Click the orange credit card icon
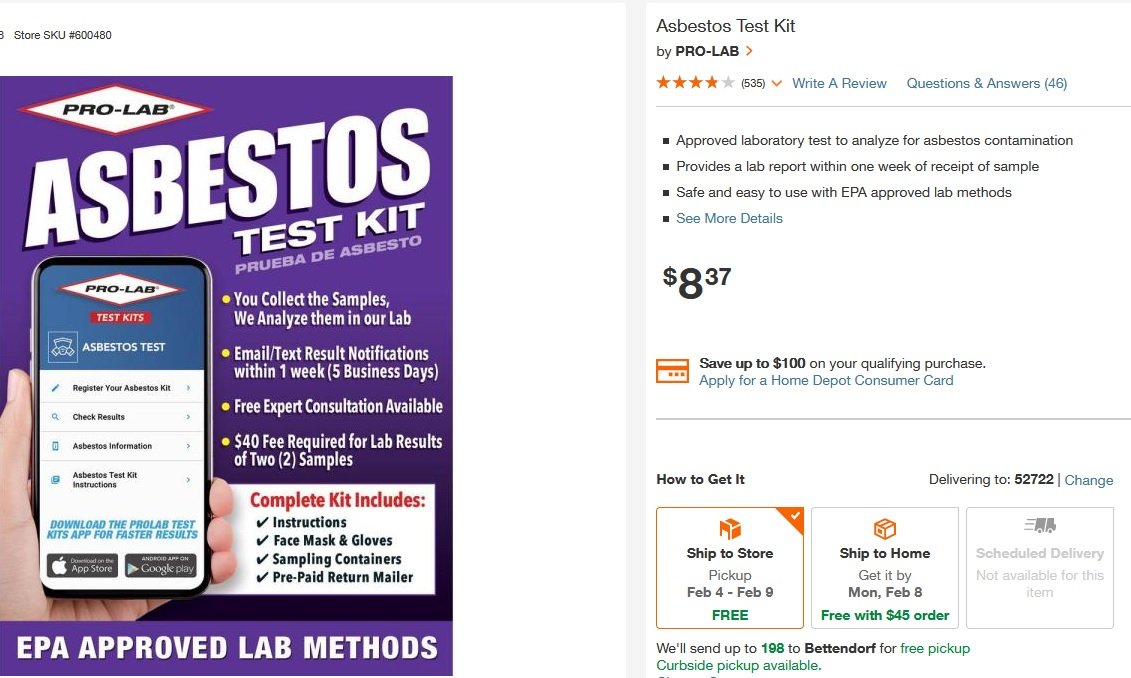The height and width of the screenshot is (678, 1131). tap(672, 371)
